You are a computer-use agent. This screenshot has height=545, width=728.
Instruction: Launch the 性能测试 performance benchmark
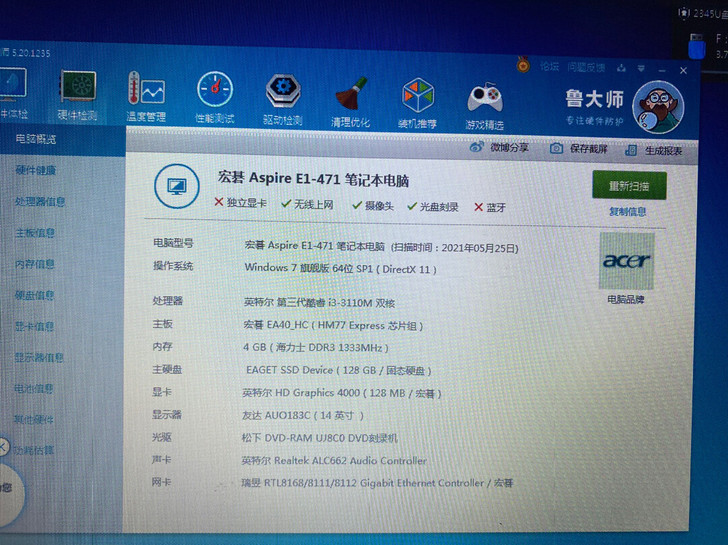click(214, 98)
